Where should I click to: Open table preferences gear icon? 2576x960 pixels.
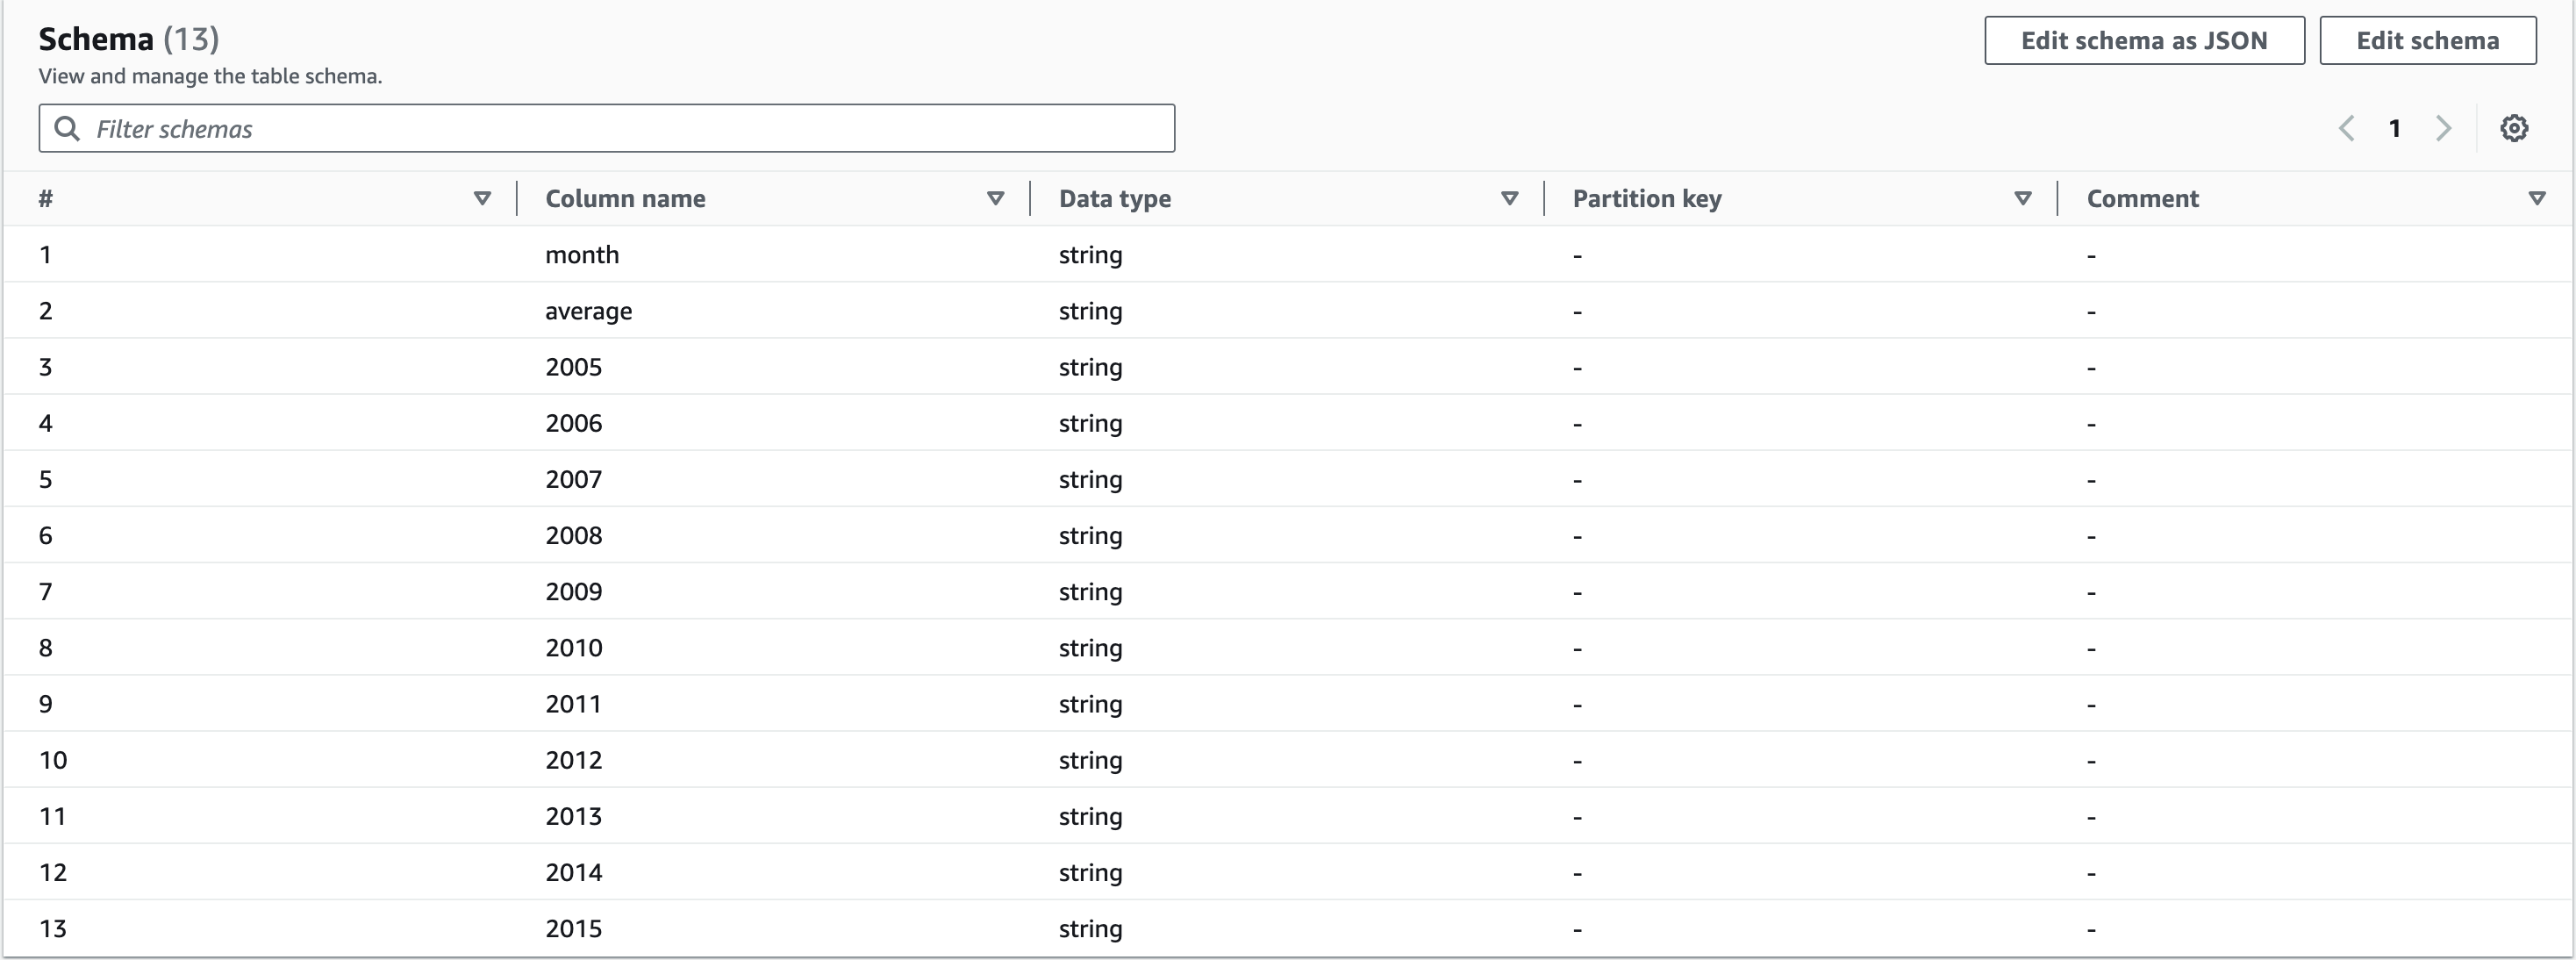coord(2514,128)
